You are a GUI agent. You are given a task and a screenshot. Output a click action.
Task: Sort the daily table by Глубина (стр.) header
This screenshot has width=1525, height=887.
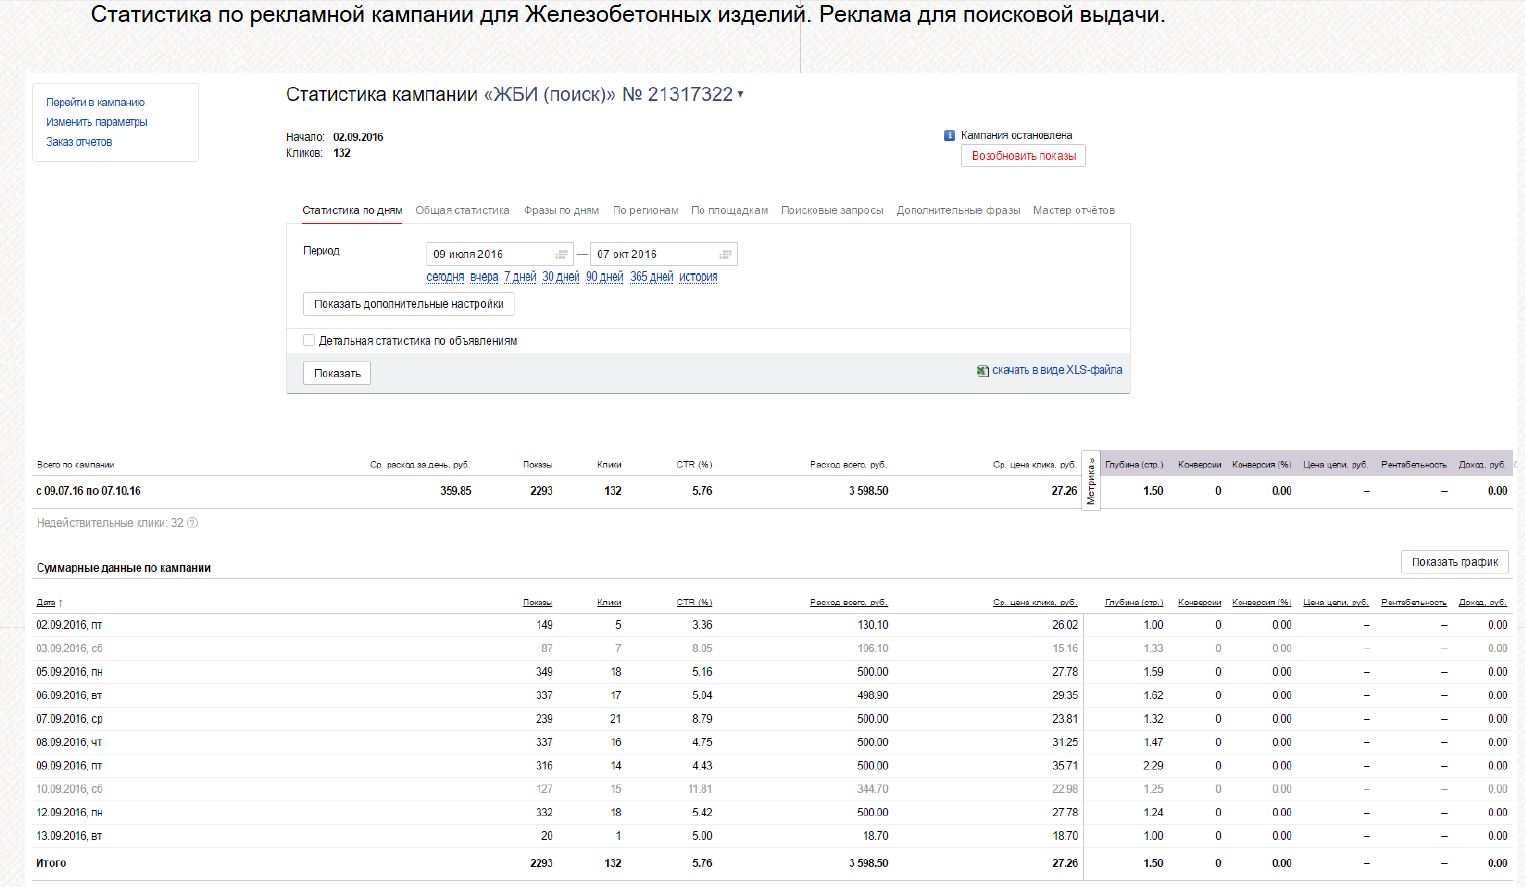click(x=1134, y=603)
